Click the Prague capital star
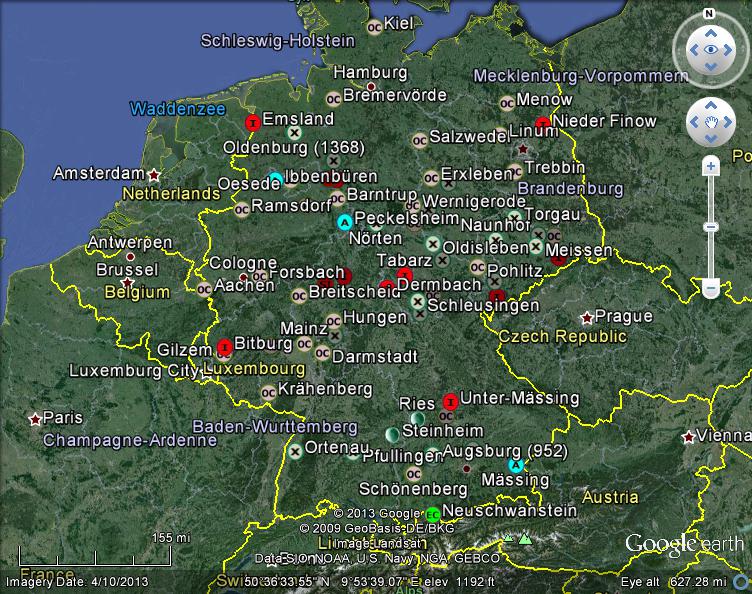 (x=587, y=317)
